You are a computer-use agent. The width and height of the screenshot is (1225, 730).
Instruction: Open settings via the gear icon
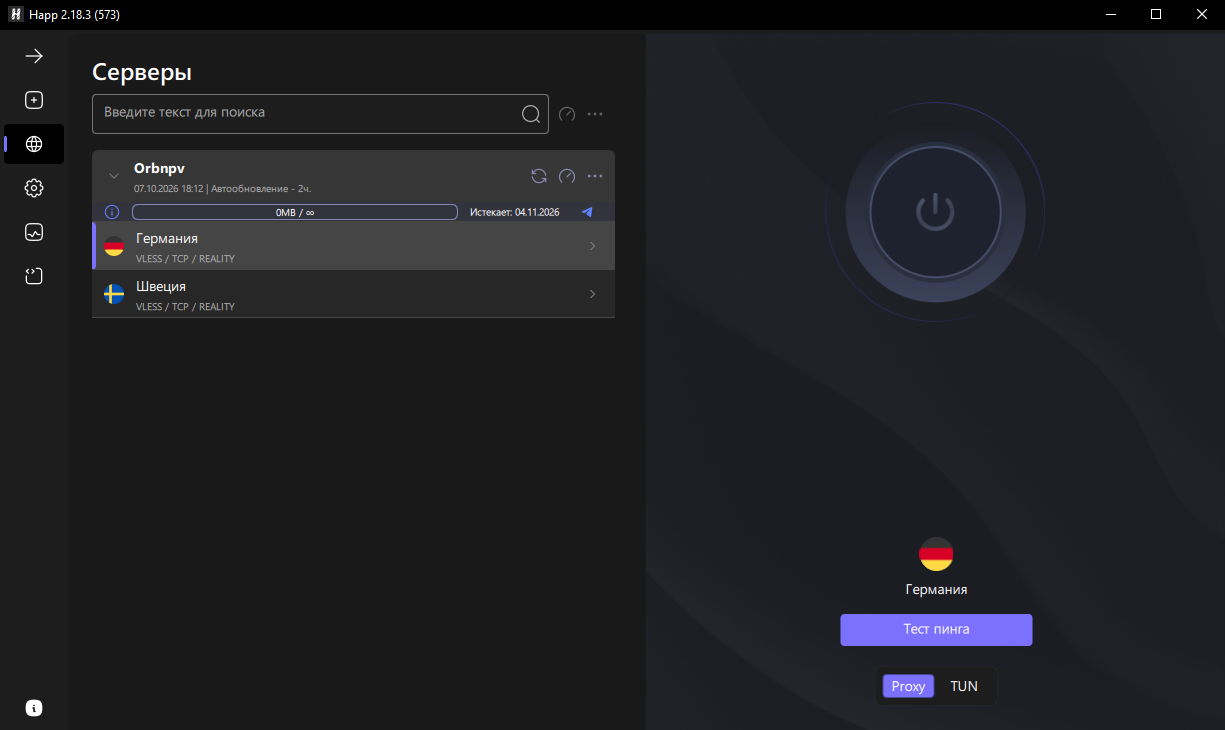coord(34,188)
